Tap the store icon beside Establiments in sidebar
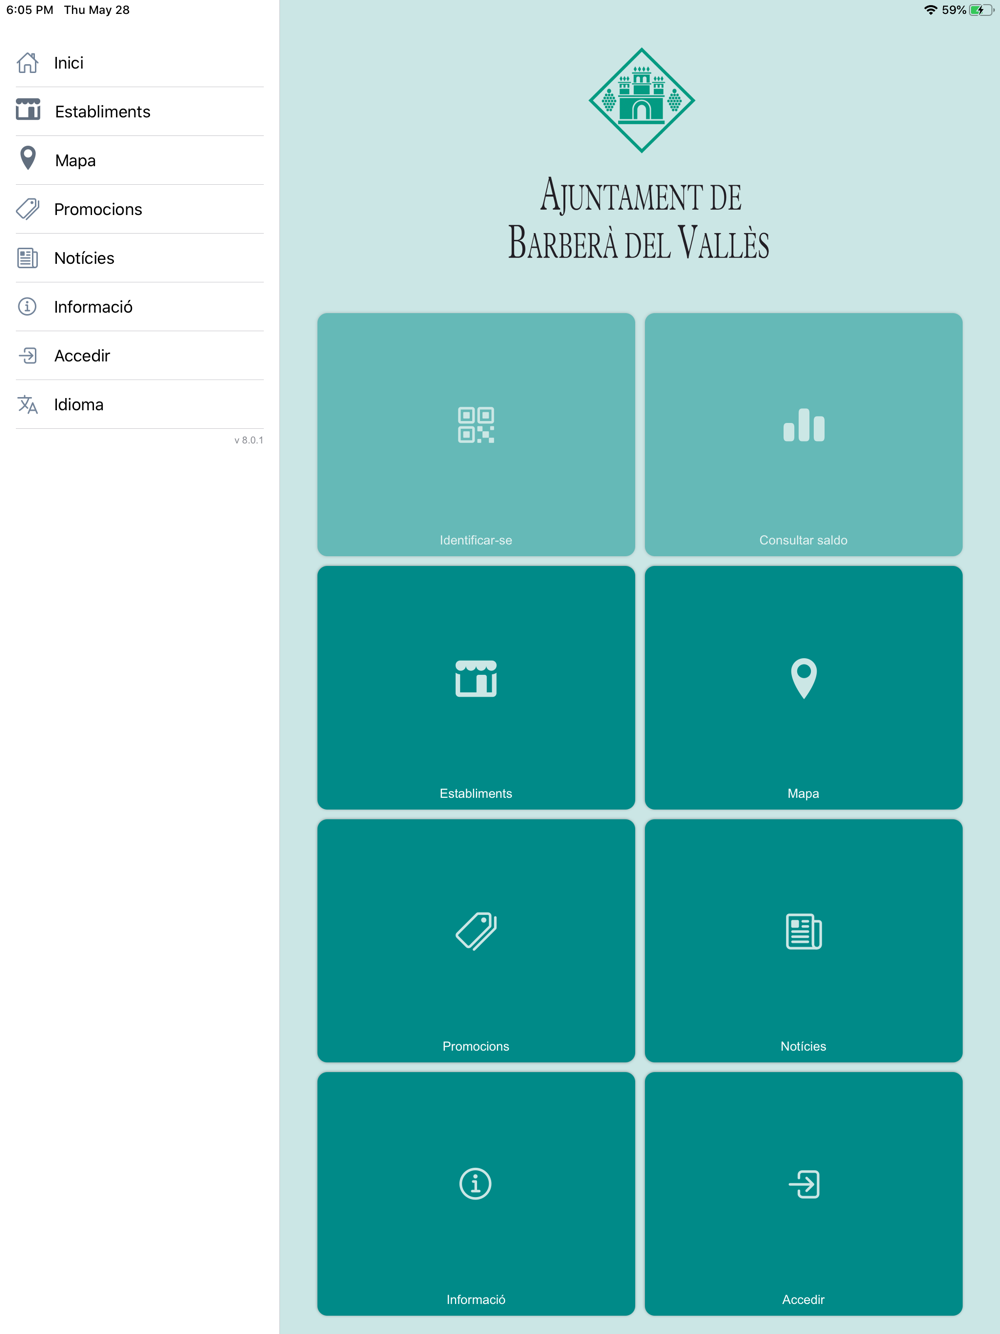This screenshot has height=1334, width=1000. pyautogui.click(x=28, y=110)
